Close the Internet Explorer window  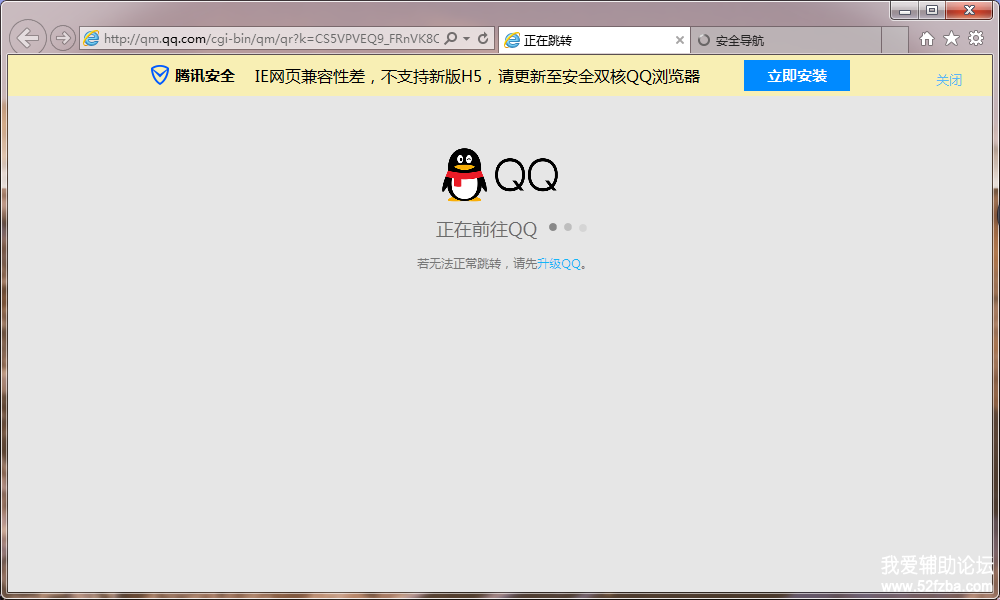[x=969, y=10]
